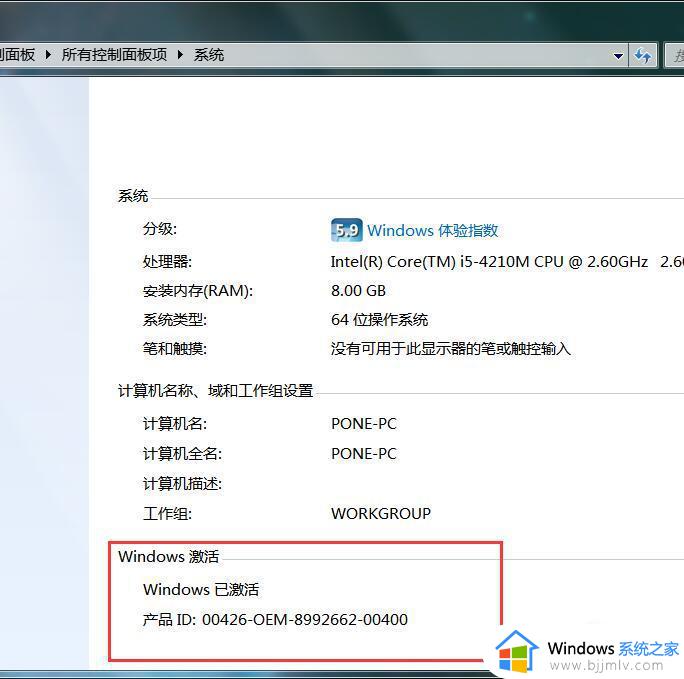The image size is (684, 679).
Task: Click the 计算机名称、域和工作组设置 section heading
Action: 215,390
